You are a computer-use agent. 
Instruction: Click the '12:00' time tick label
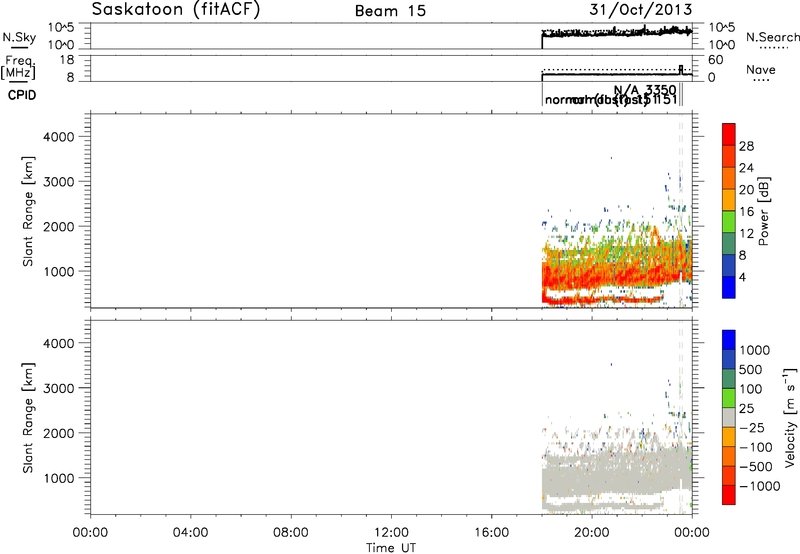pyautogui.click(x=391, y=533)
